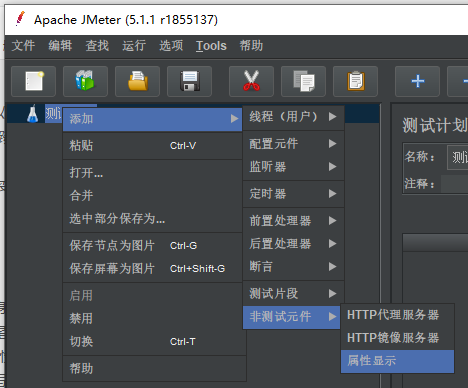Viewport: 468px width, 388px height.
Task: Click the Save floppy disk icon
Action: point(189,81)
